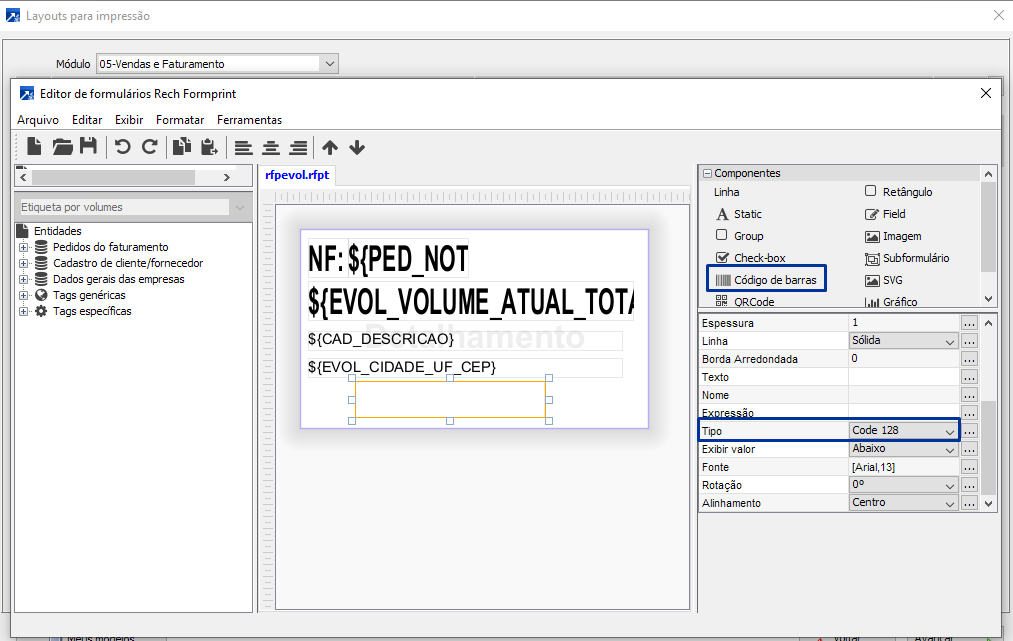Viewport: 1013px width, 641px height.
Task: Choose the QRCode component
Action: [x=754, y=302]
